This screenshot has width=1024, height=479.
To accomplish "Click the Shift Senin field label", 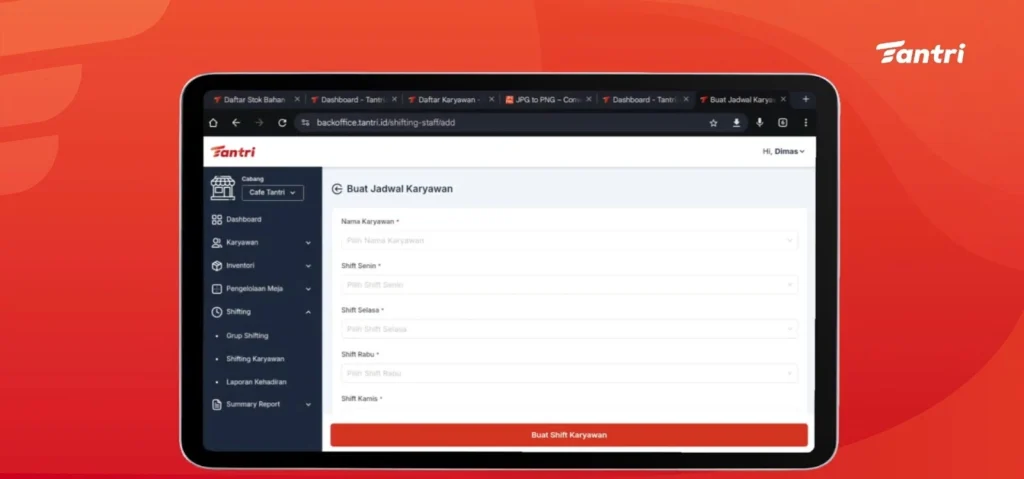I will pyautogui.click(x=359, y=266).
